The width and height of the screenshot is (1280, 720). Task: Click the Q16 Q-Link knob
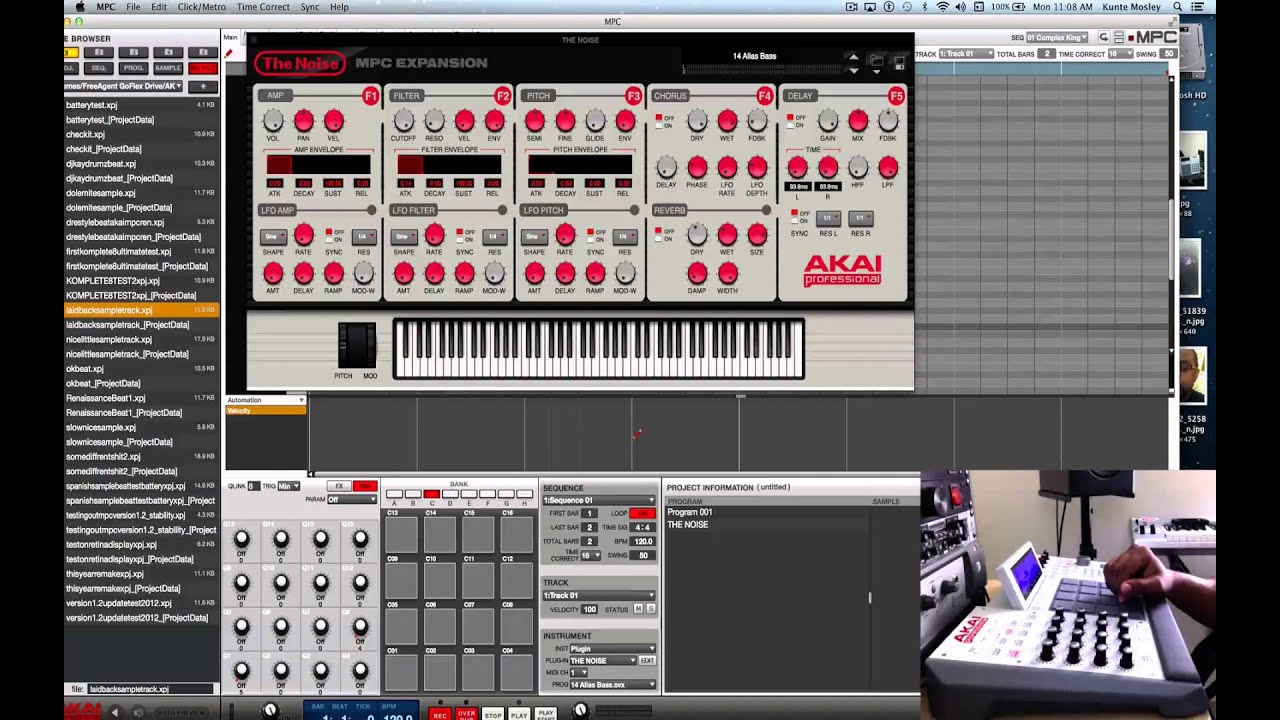(360, 539)
